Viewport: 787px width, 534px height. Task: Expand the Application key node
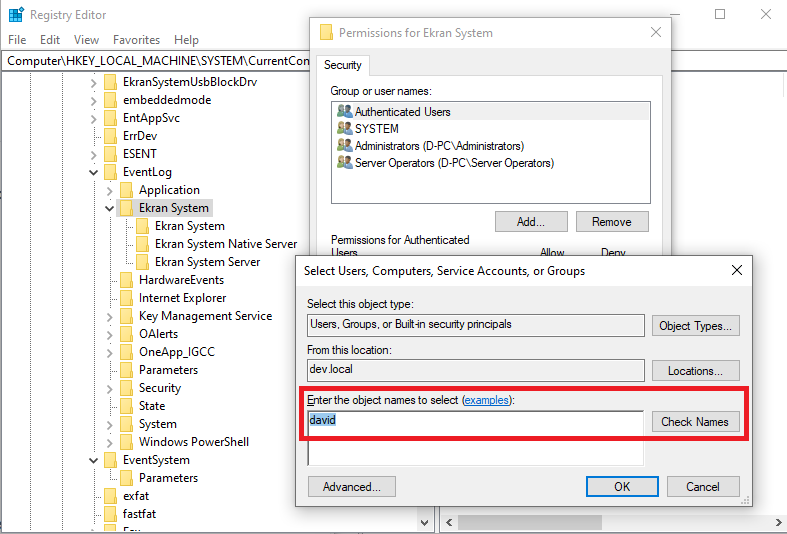(x=109, y=190)
